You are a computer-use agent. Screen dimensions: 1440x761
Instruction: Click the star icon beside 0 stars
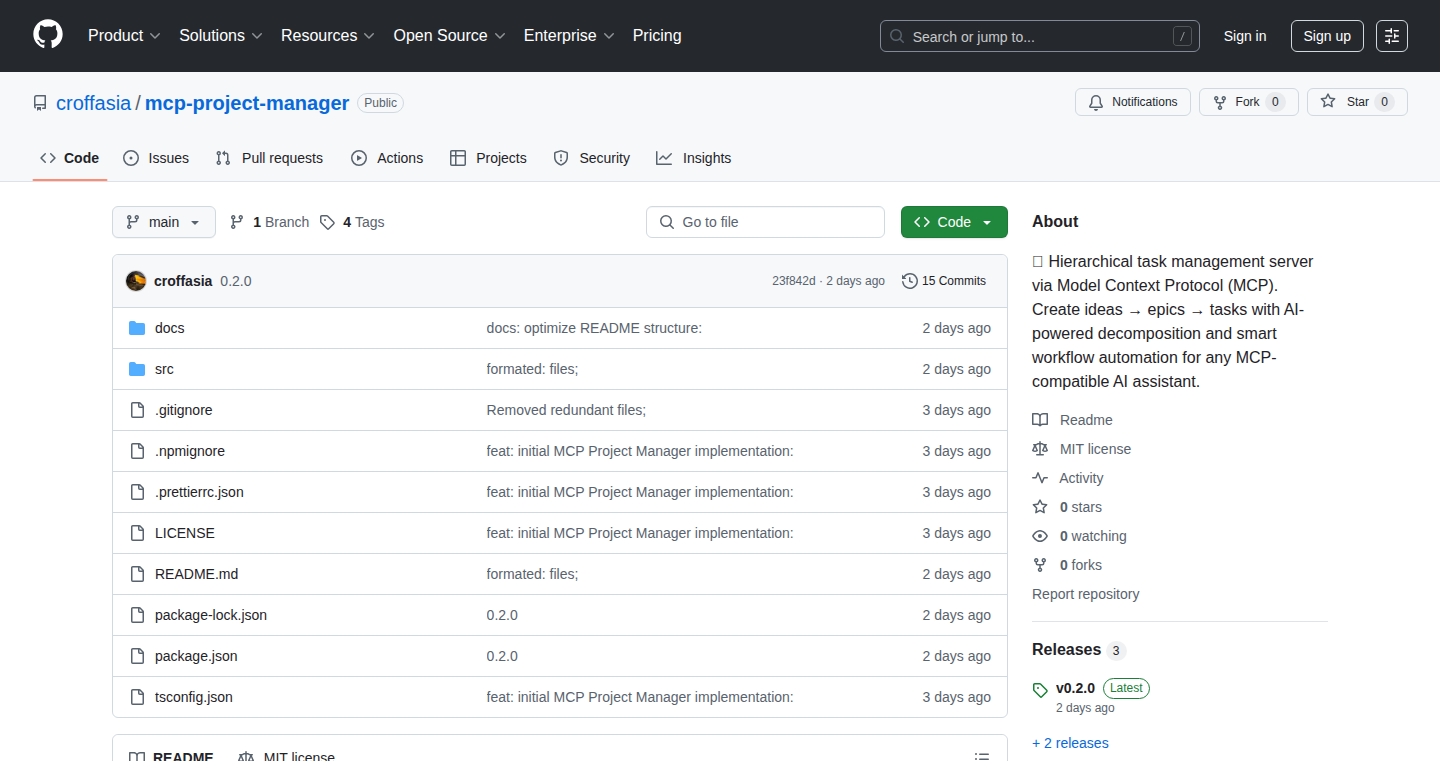click(x=1040, y=507)
